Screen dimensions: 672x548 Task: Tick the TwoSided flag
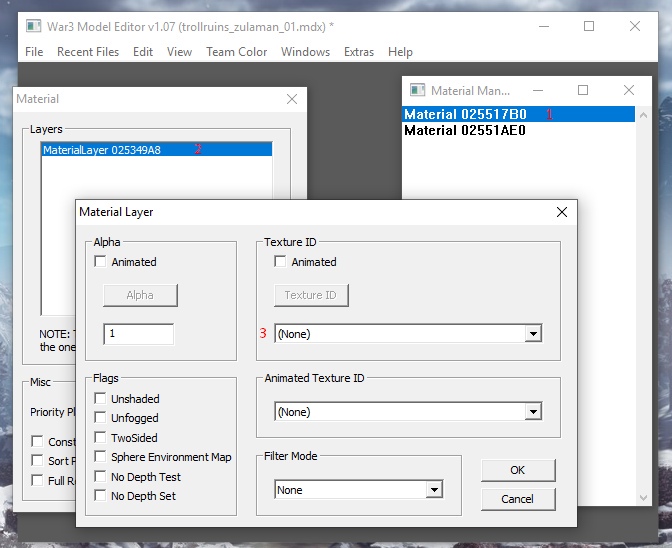click(100, 437)
